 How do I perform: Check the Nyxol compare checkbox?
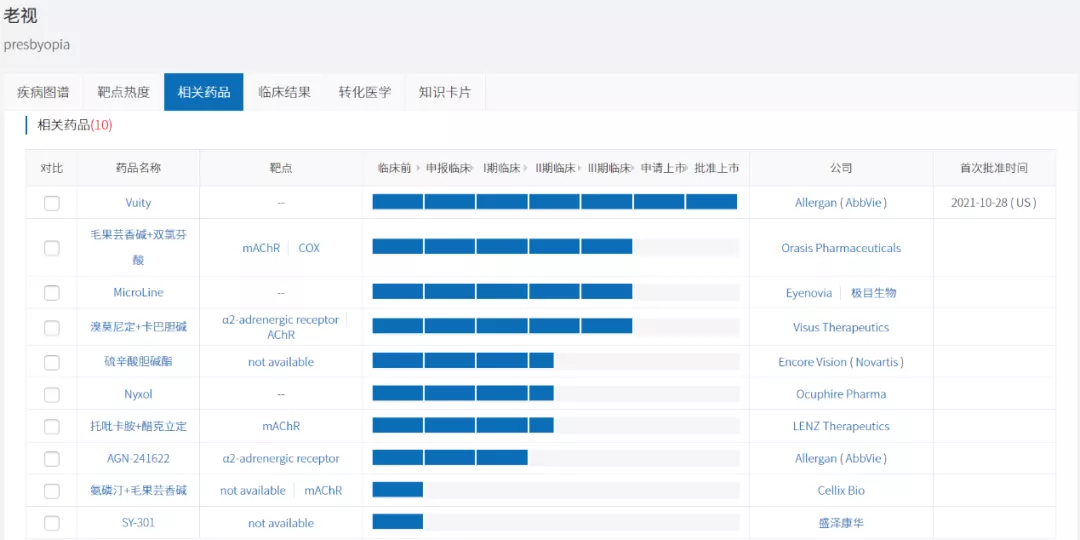coord(52,395)
